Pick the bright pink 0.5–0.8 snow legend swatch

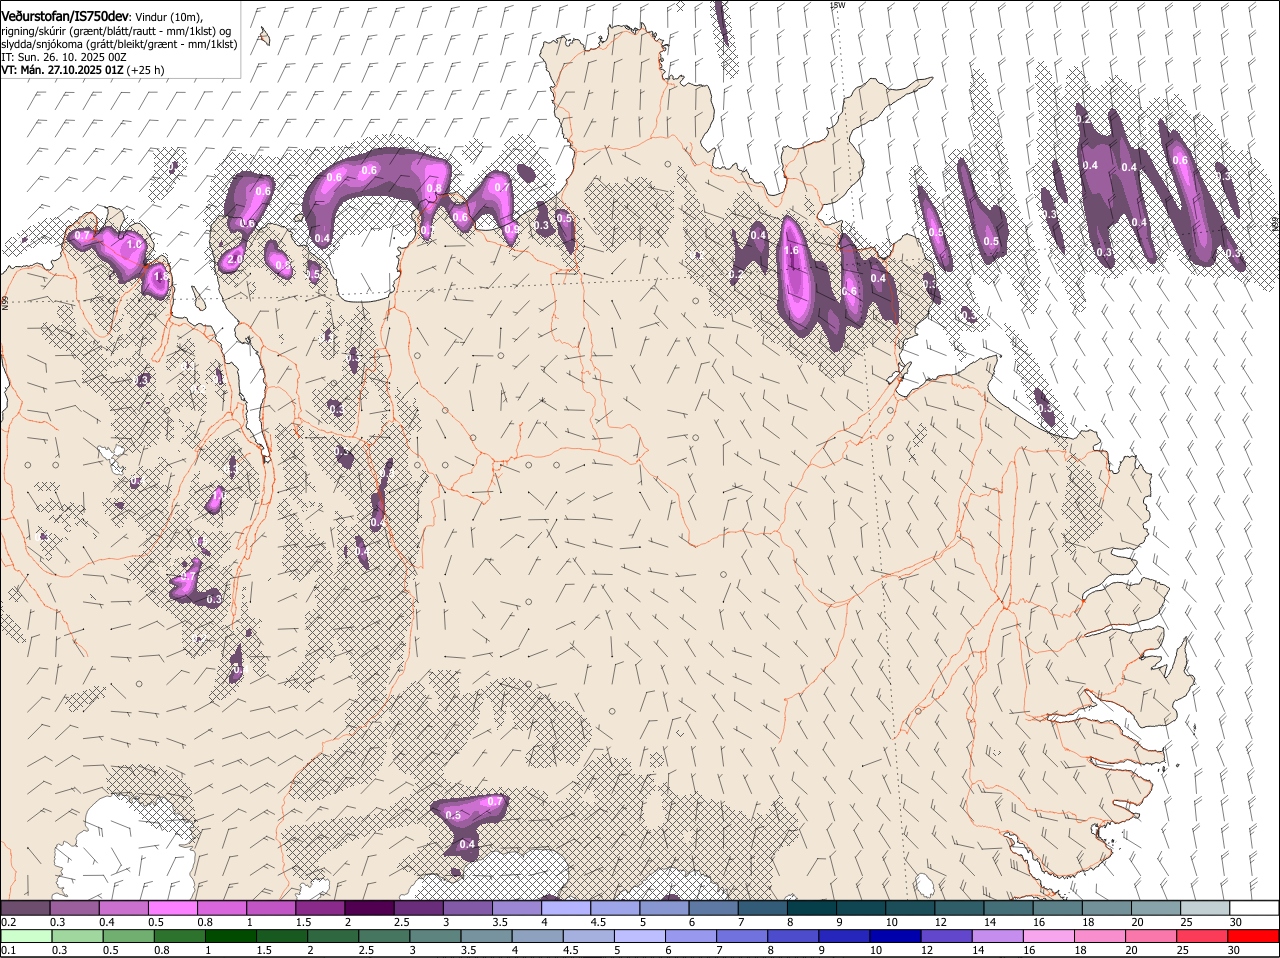coord(172,907)
